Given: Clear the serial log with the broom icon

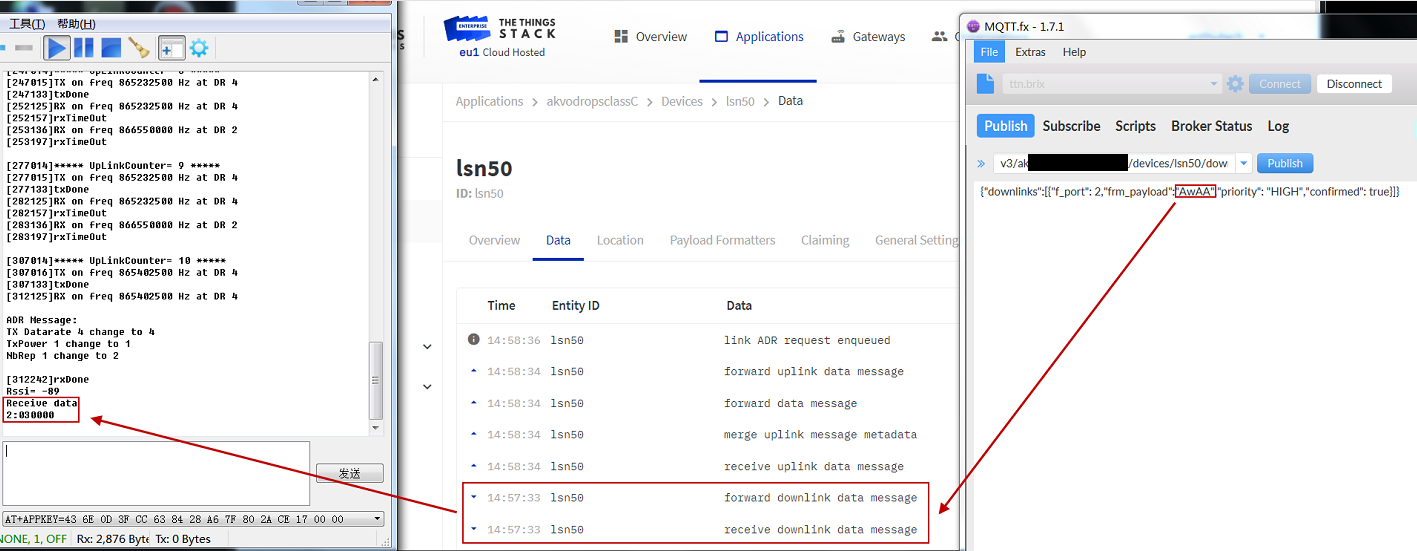Looking at the screenshot, I should tap(139, 47).
